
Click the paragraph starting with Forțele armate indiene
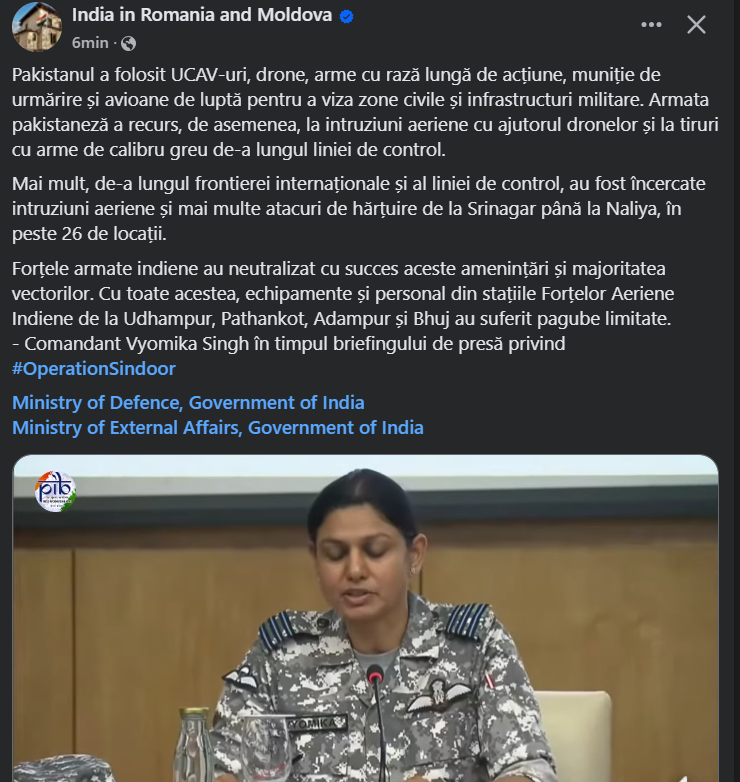pos(343,294)
